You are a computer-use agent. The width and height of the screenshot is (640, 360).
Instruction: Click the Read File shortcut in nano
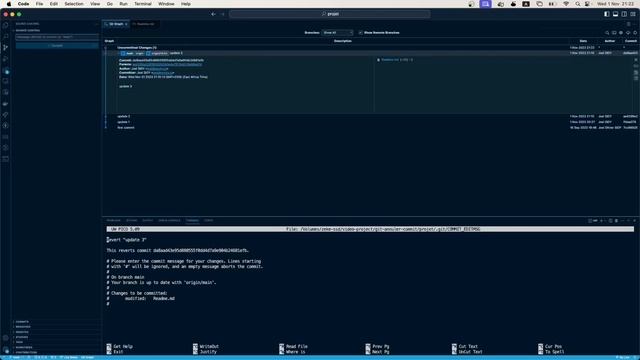pos(293,347)
